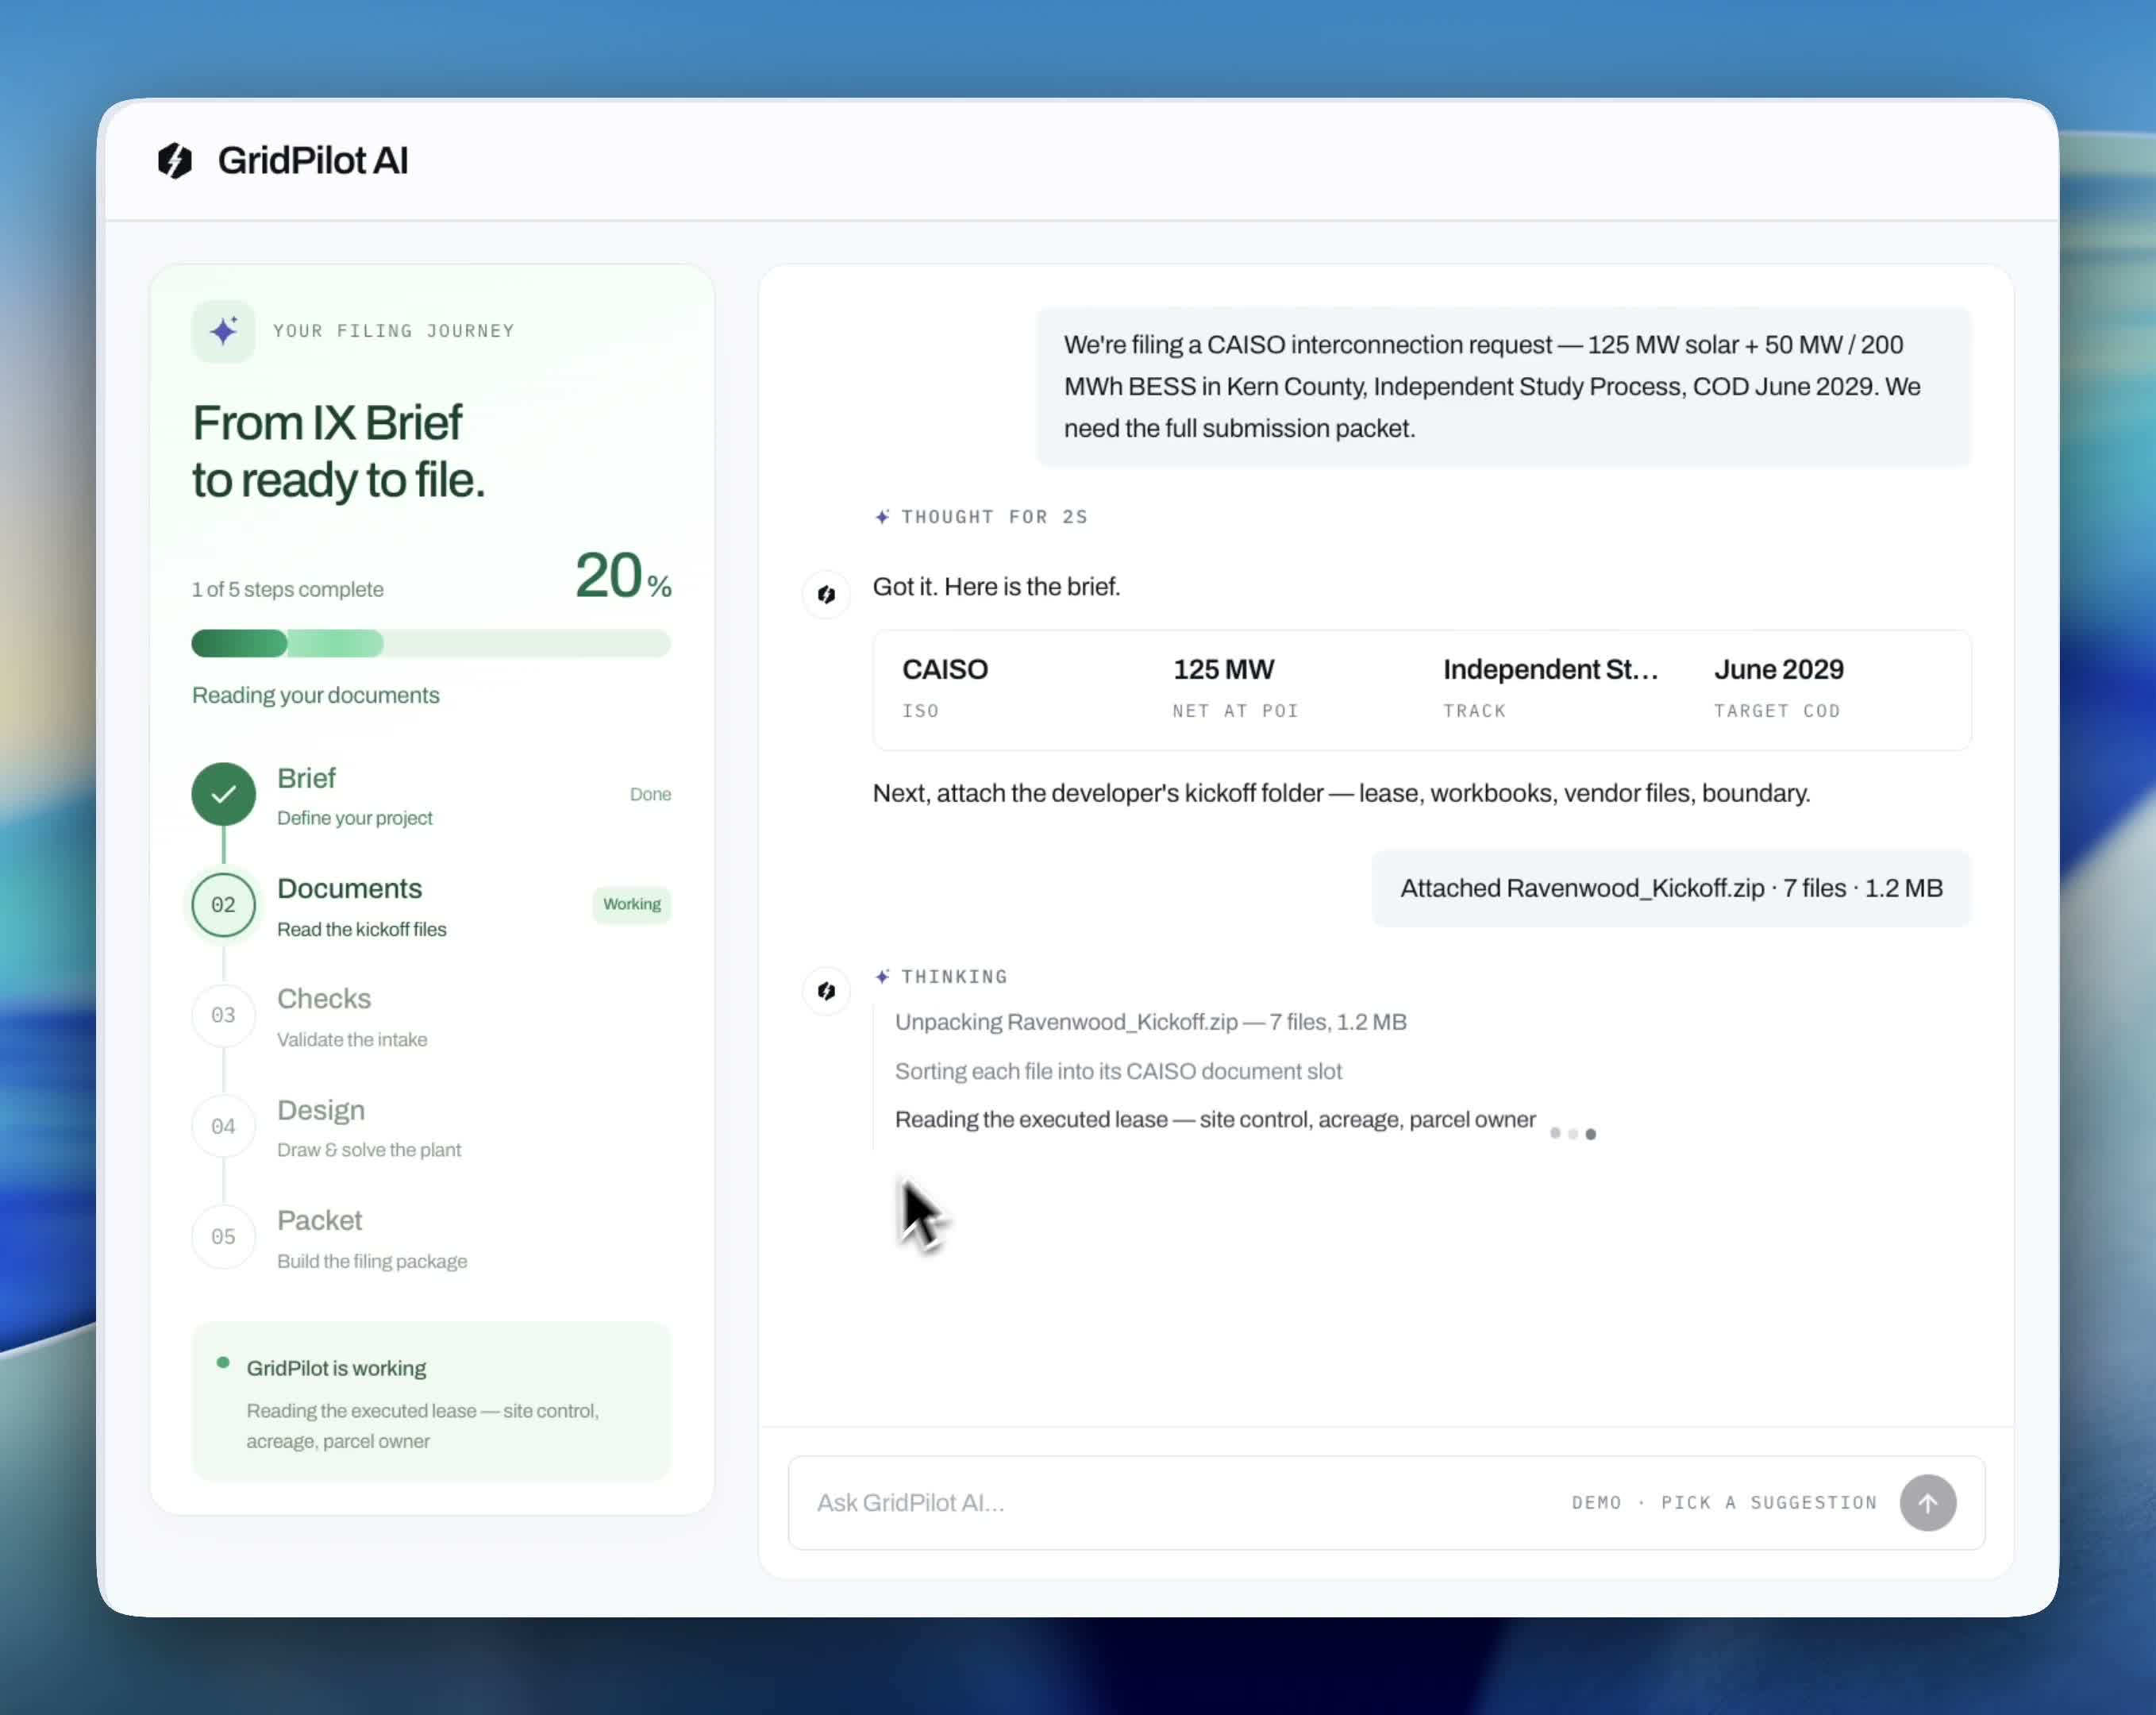2156x1715 pixels.
Task: Click the assistant avatar beside Thinking block
Action: (x=826, y=990)
